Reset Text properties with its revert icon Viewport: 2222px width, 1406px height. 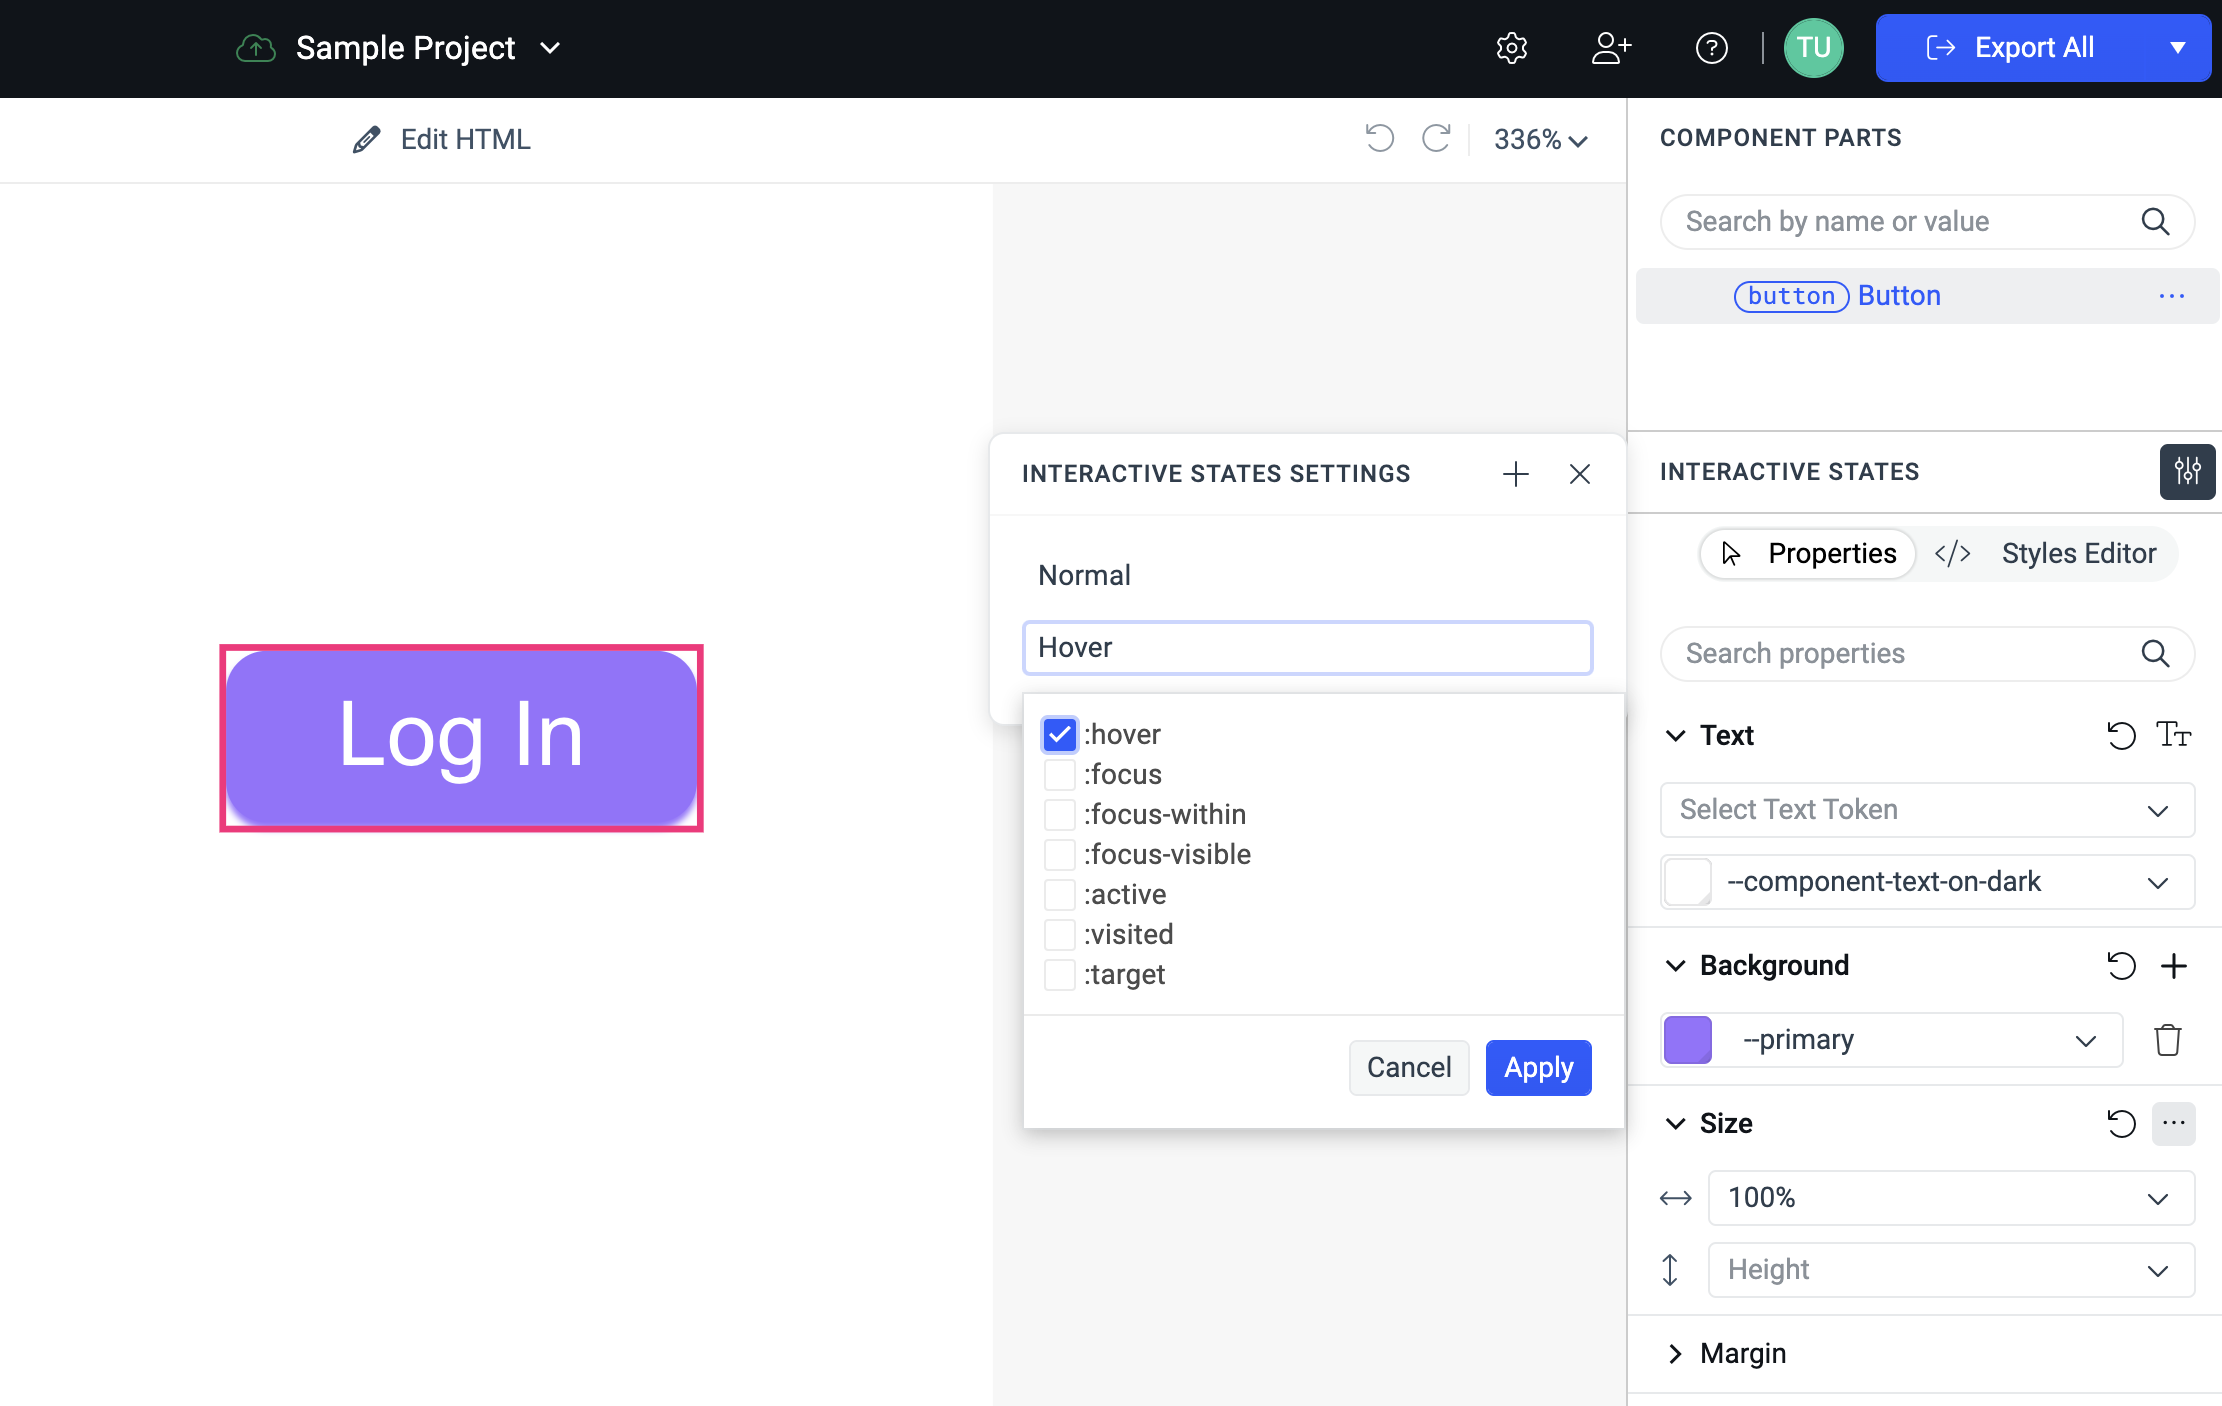[x=2120, y=736]
